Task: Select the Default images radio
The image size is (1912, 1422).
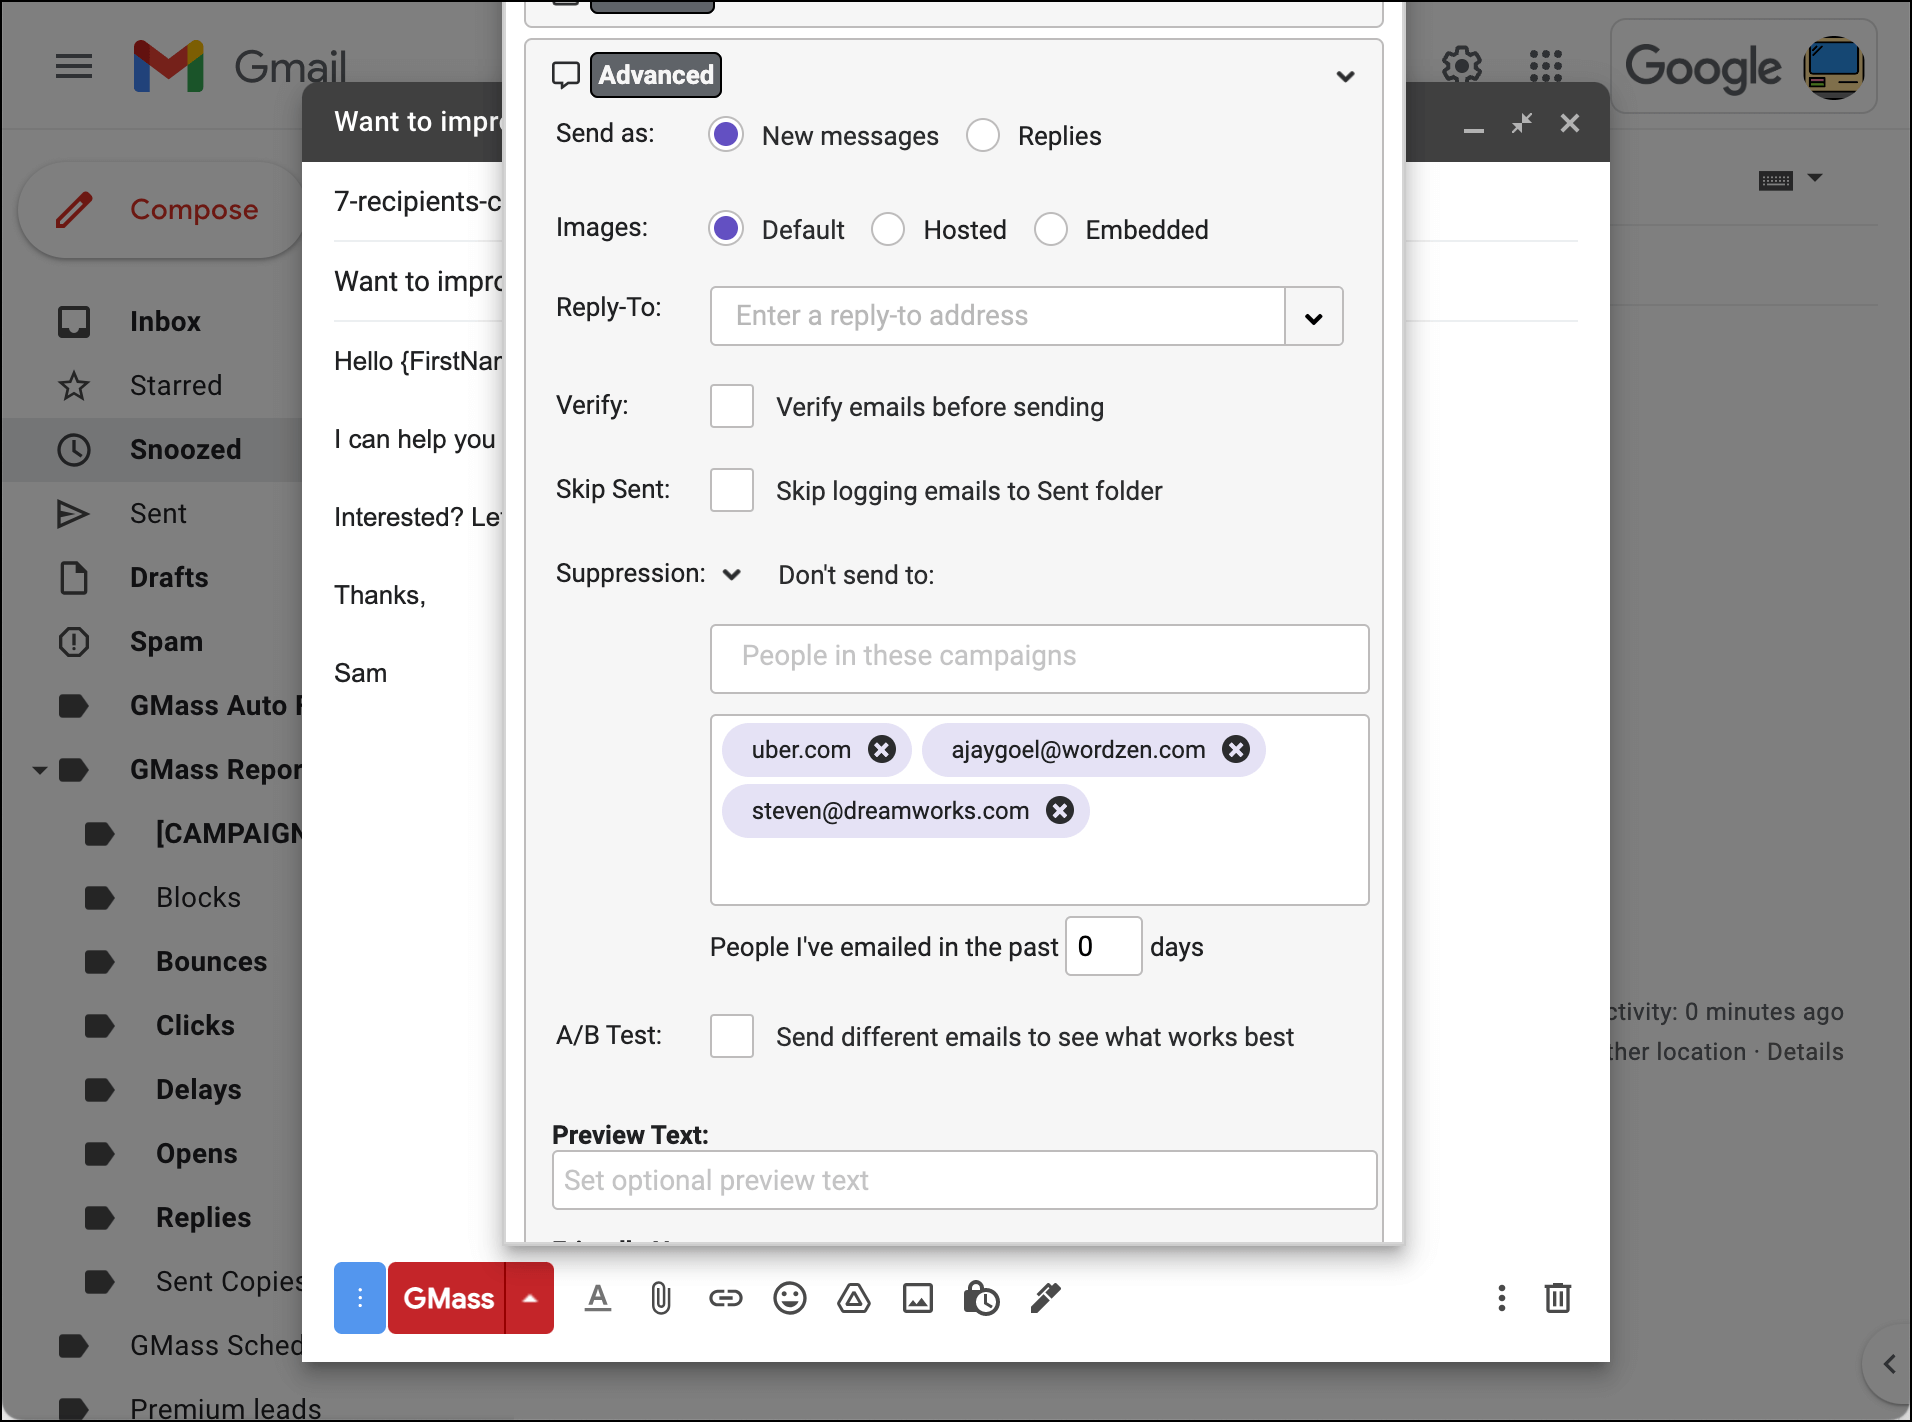Action: click(726, 228)
